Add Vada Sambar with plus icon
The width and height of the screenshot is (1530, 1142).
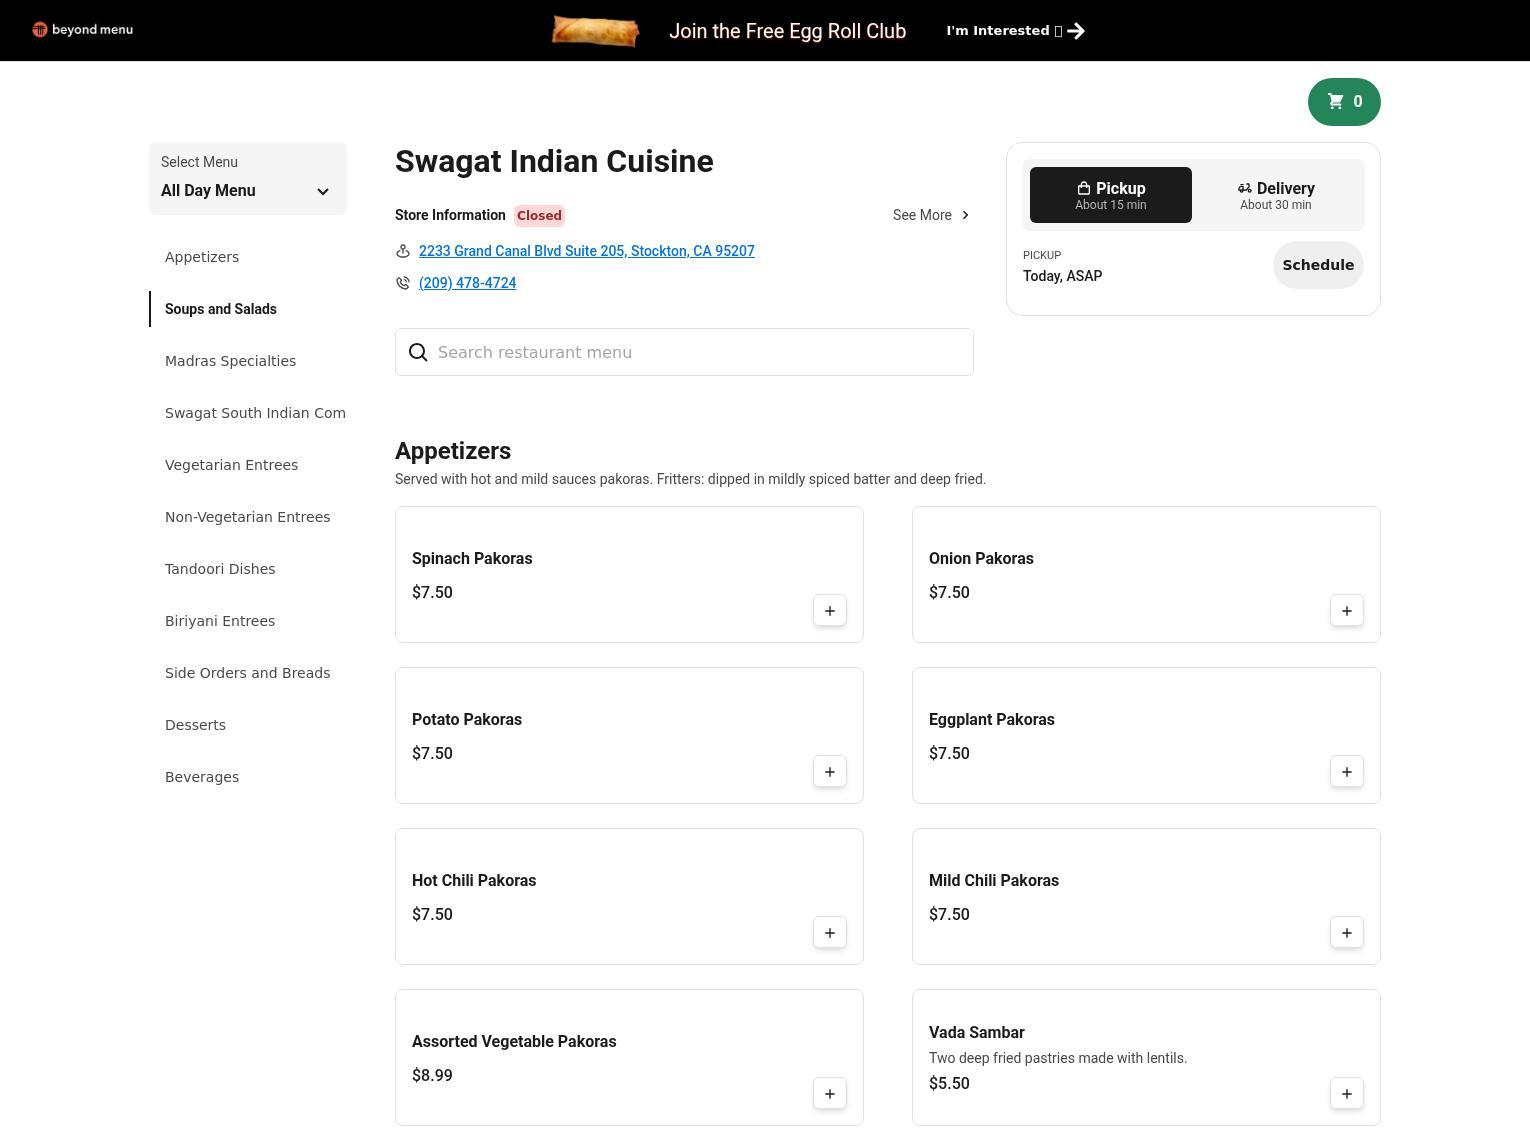[x=1346, y=1094]
